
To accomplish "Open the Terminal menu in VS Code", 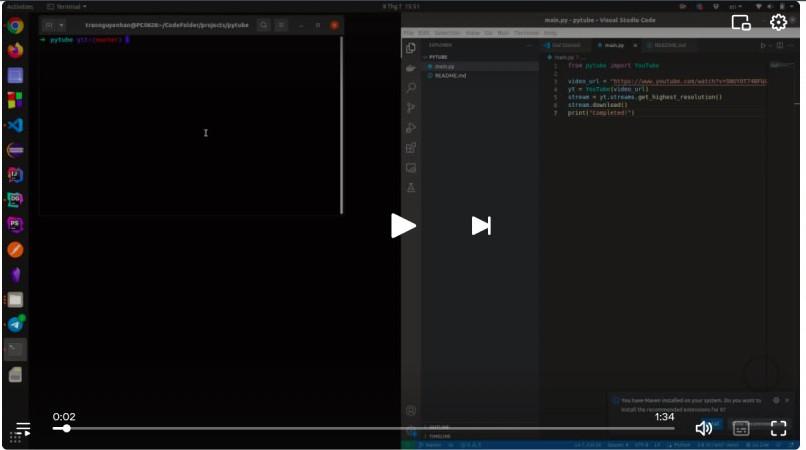I will [x=527, y=32].
